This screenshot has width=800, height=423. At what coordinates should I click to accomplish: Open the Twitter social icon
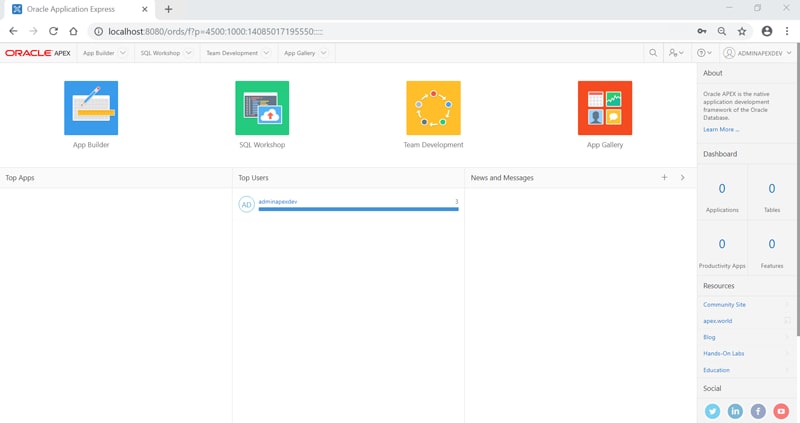click(712, 411)
